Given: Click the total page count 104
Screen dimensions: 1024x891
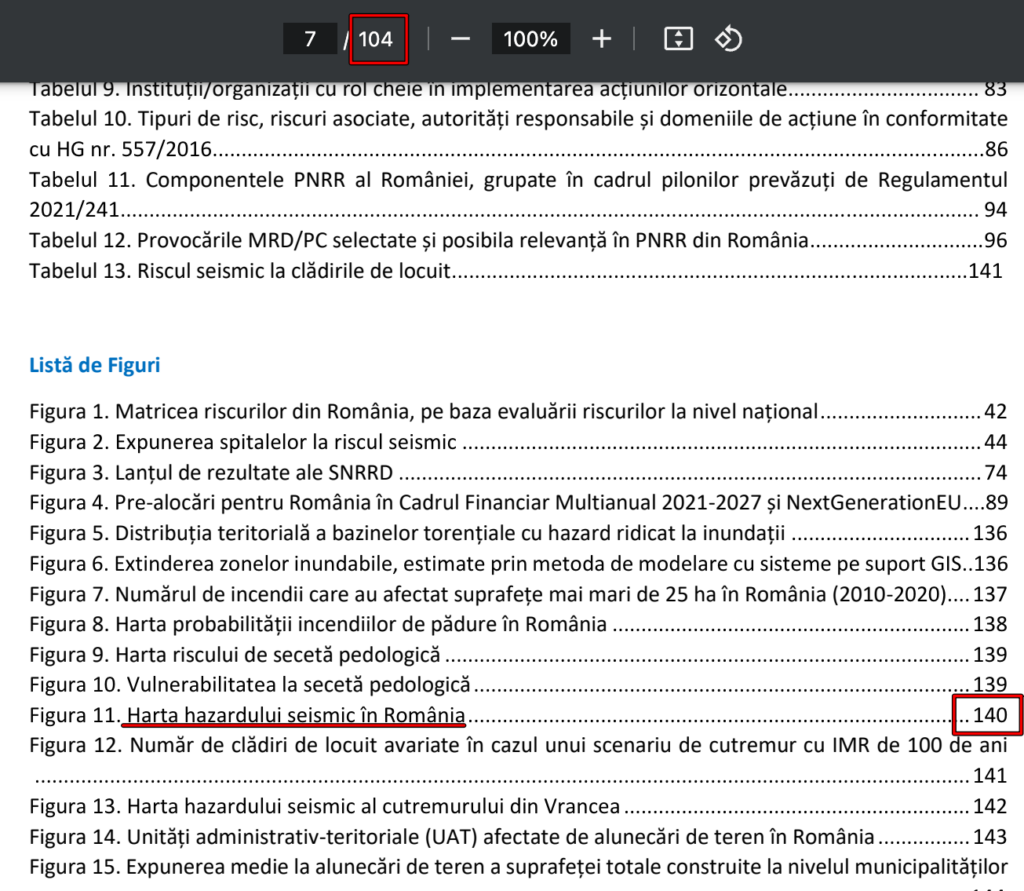Looking at the screenshot, I should 377,39.
